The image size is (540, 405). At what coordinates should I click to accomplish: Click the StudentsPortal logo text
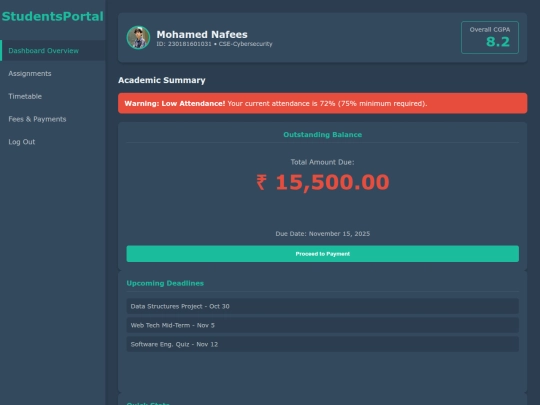[52, 16]
